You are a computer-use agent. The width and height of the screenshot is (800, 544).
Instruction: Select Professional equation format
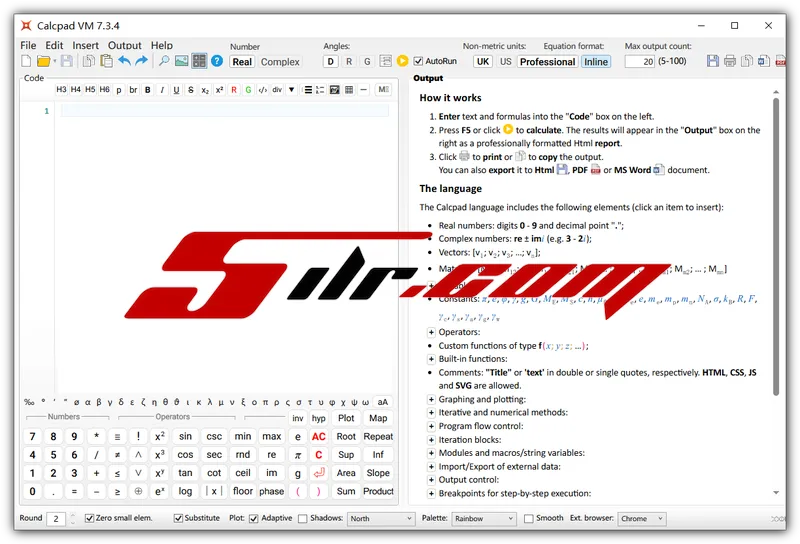click(547, 62)
